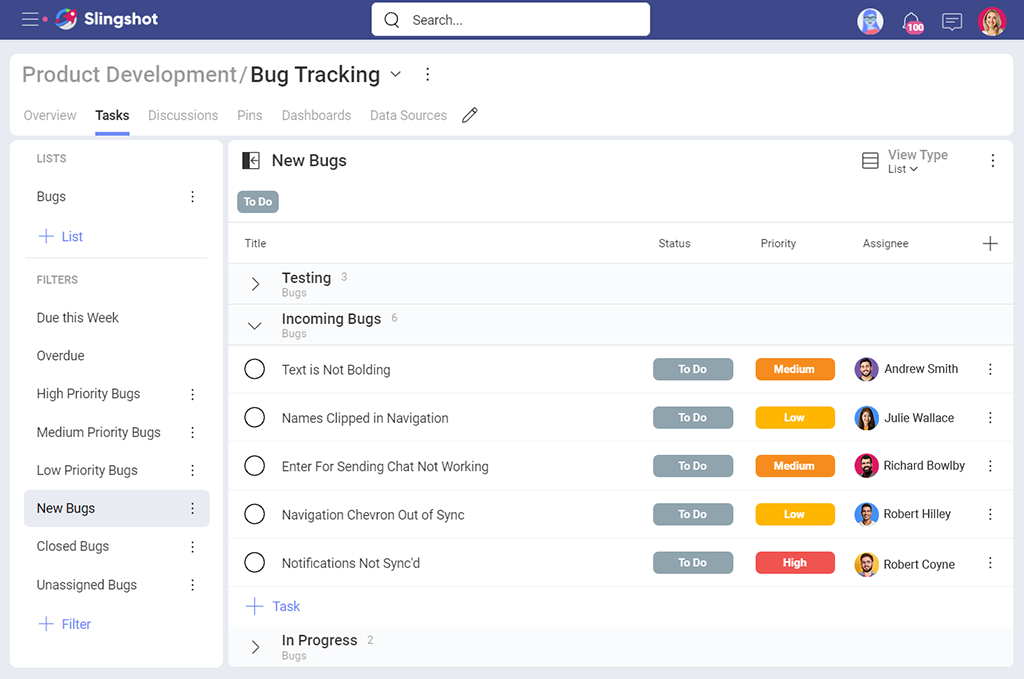
Task: Mark 'Text is Not Bolding' as complete
Action: pos(254,369)
